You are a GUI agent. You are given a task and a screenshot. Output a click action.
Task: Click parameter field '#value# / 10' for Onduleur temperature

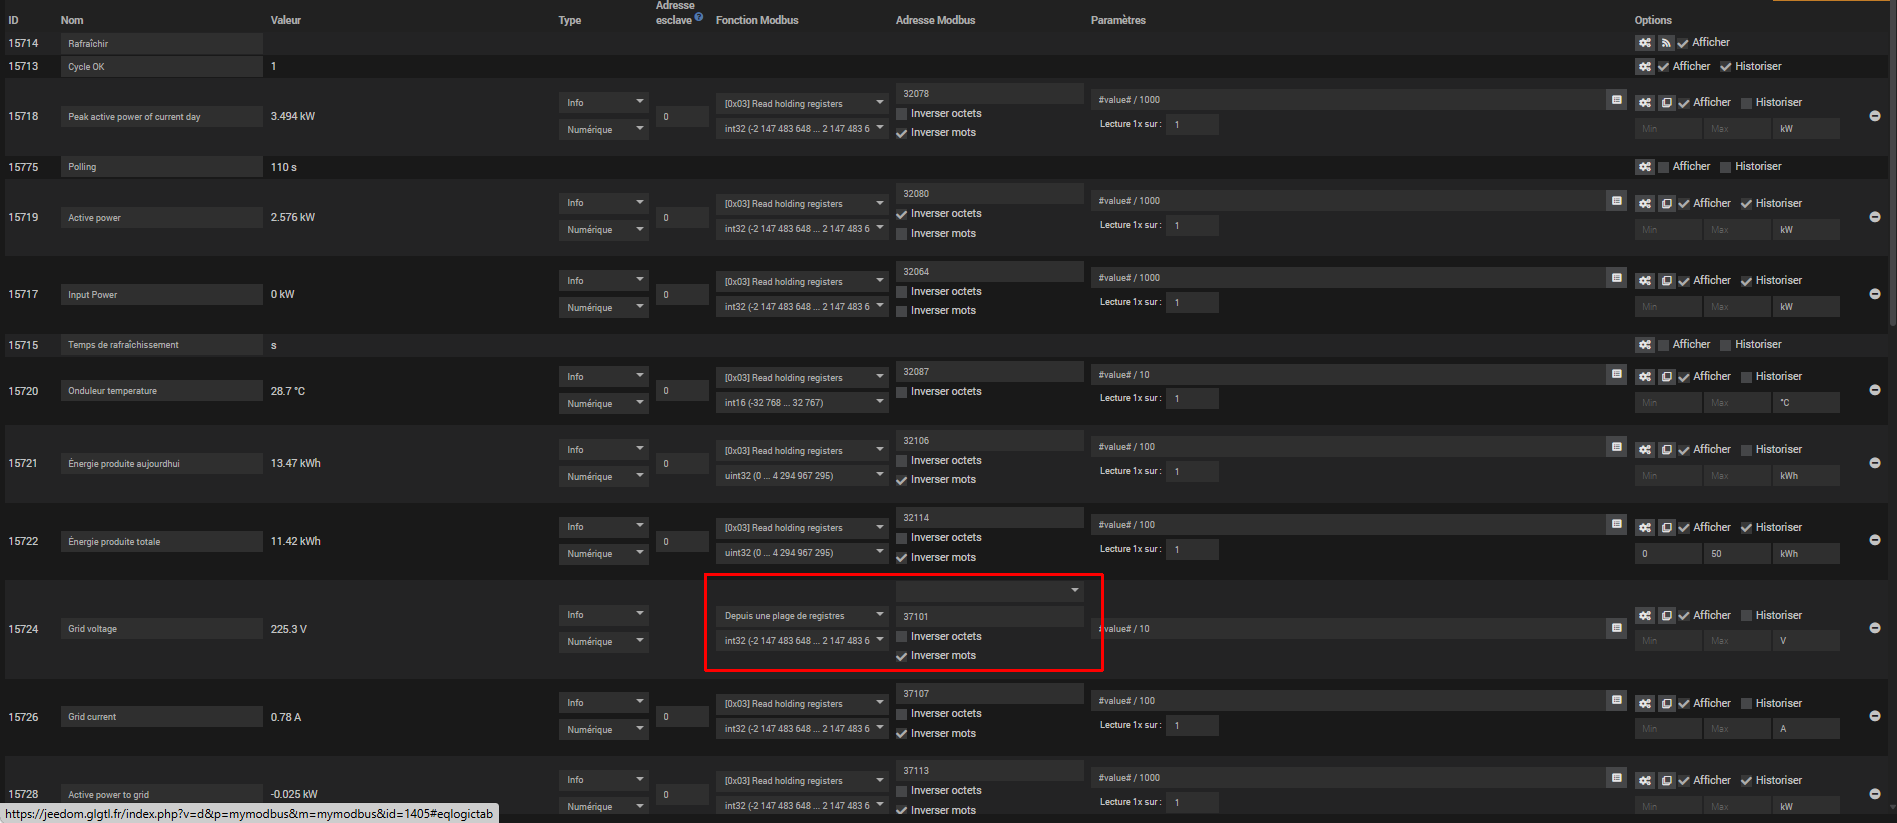[x=1348, y=375]
